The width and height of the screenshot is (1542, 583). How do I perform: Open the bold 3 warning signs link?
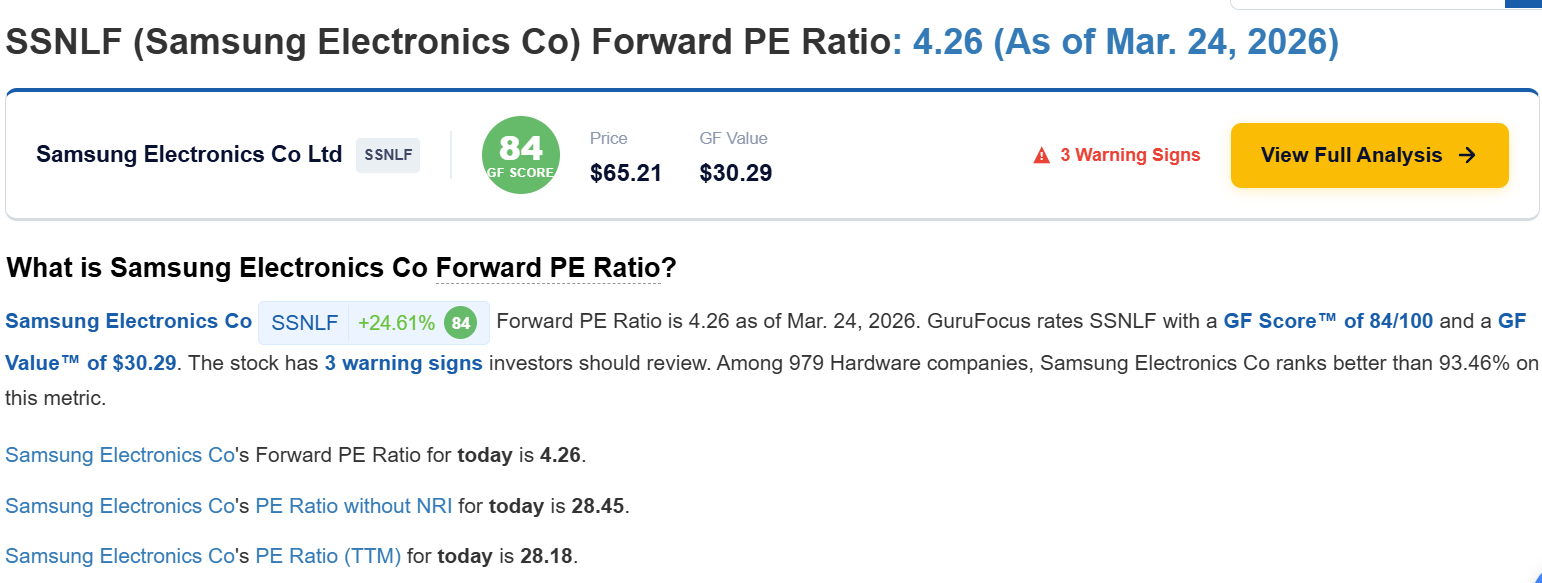(403, 363)
